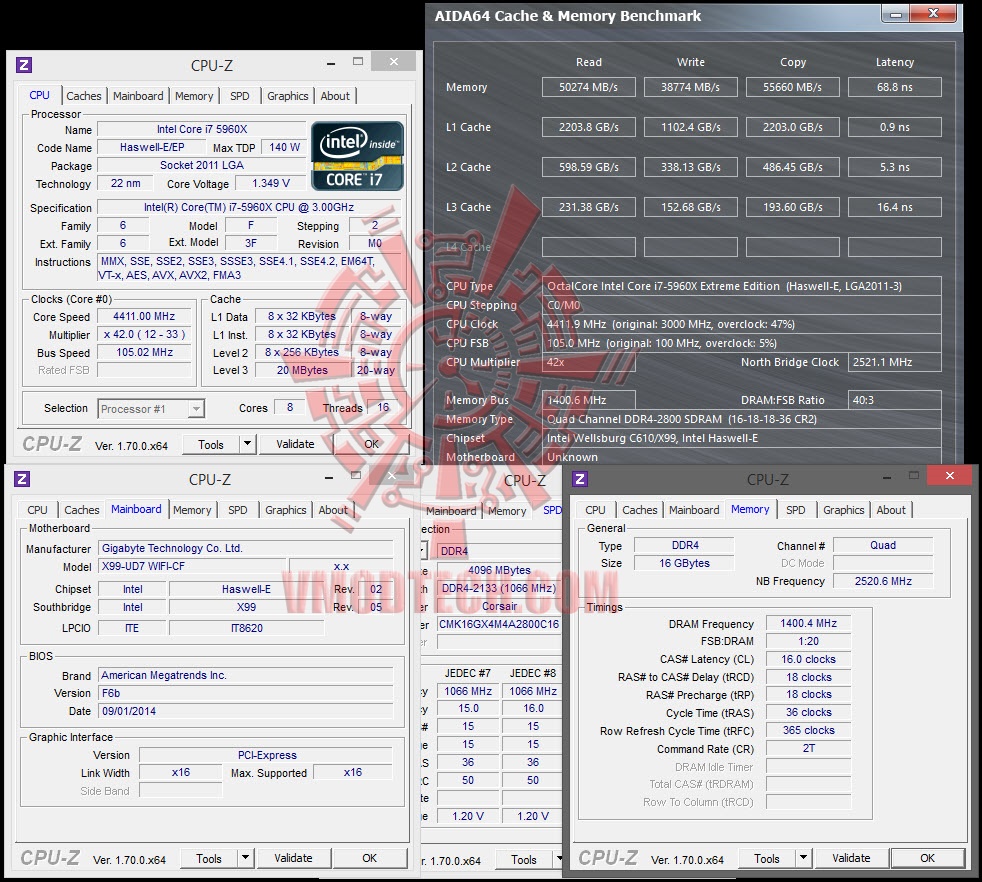
Task: Click the CPU-Z logo icon in the Memory window
Action: (x=579, y=479)
